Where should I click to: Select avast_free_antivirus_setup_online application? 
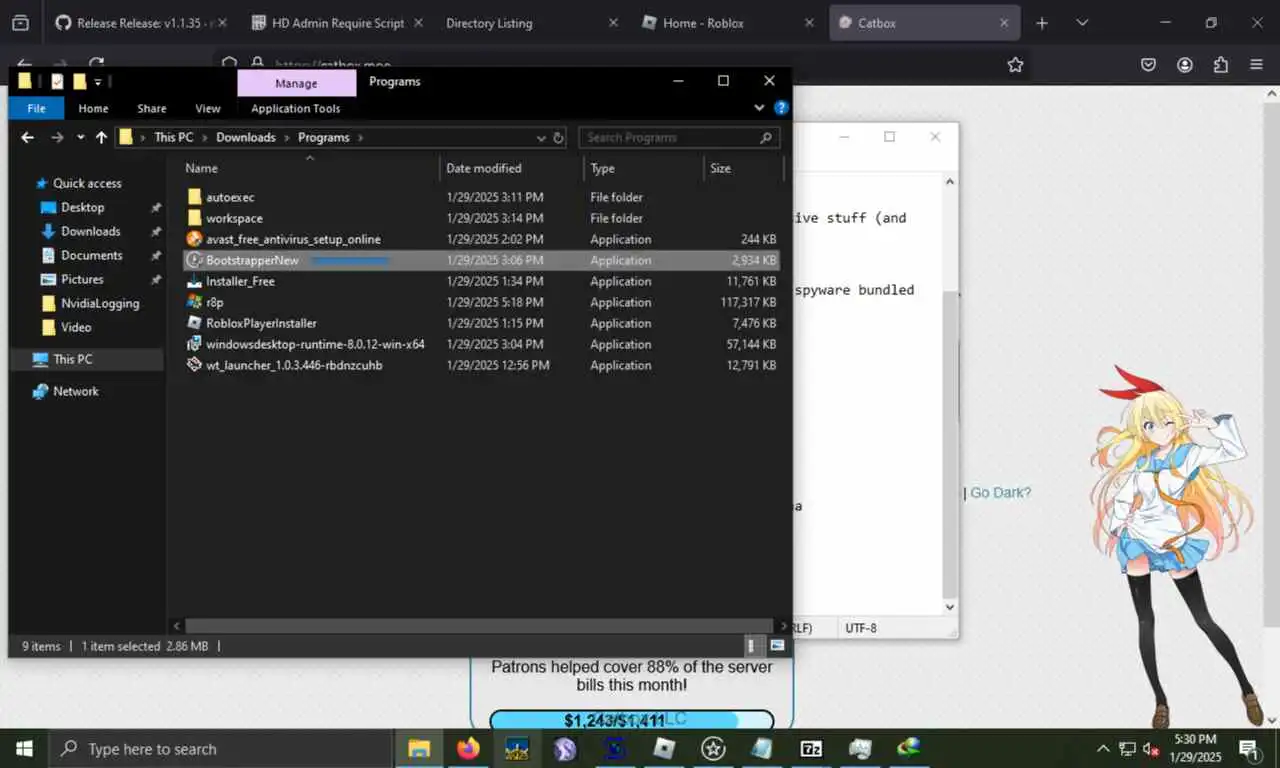point(293,239)
